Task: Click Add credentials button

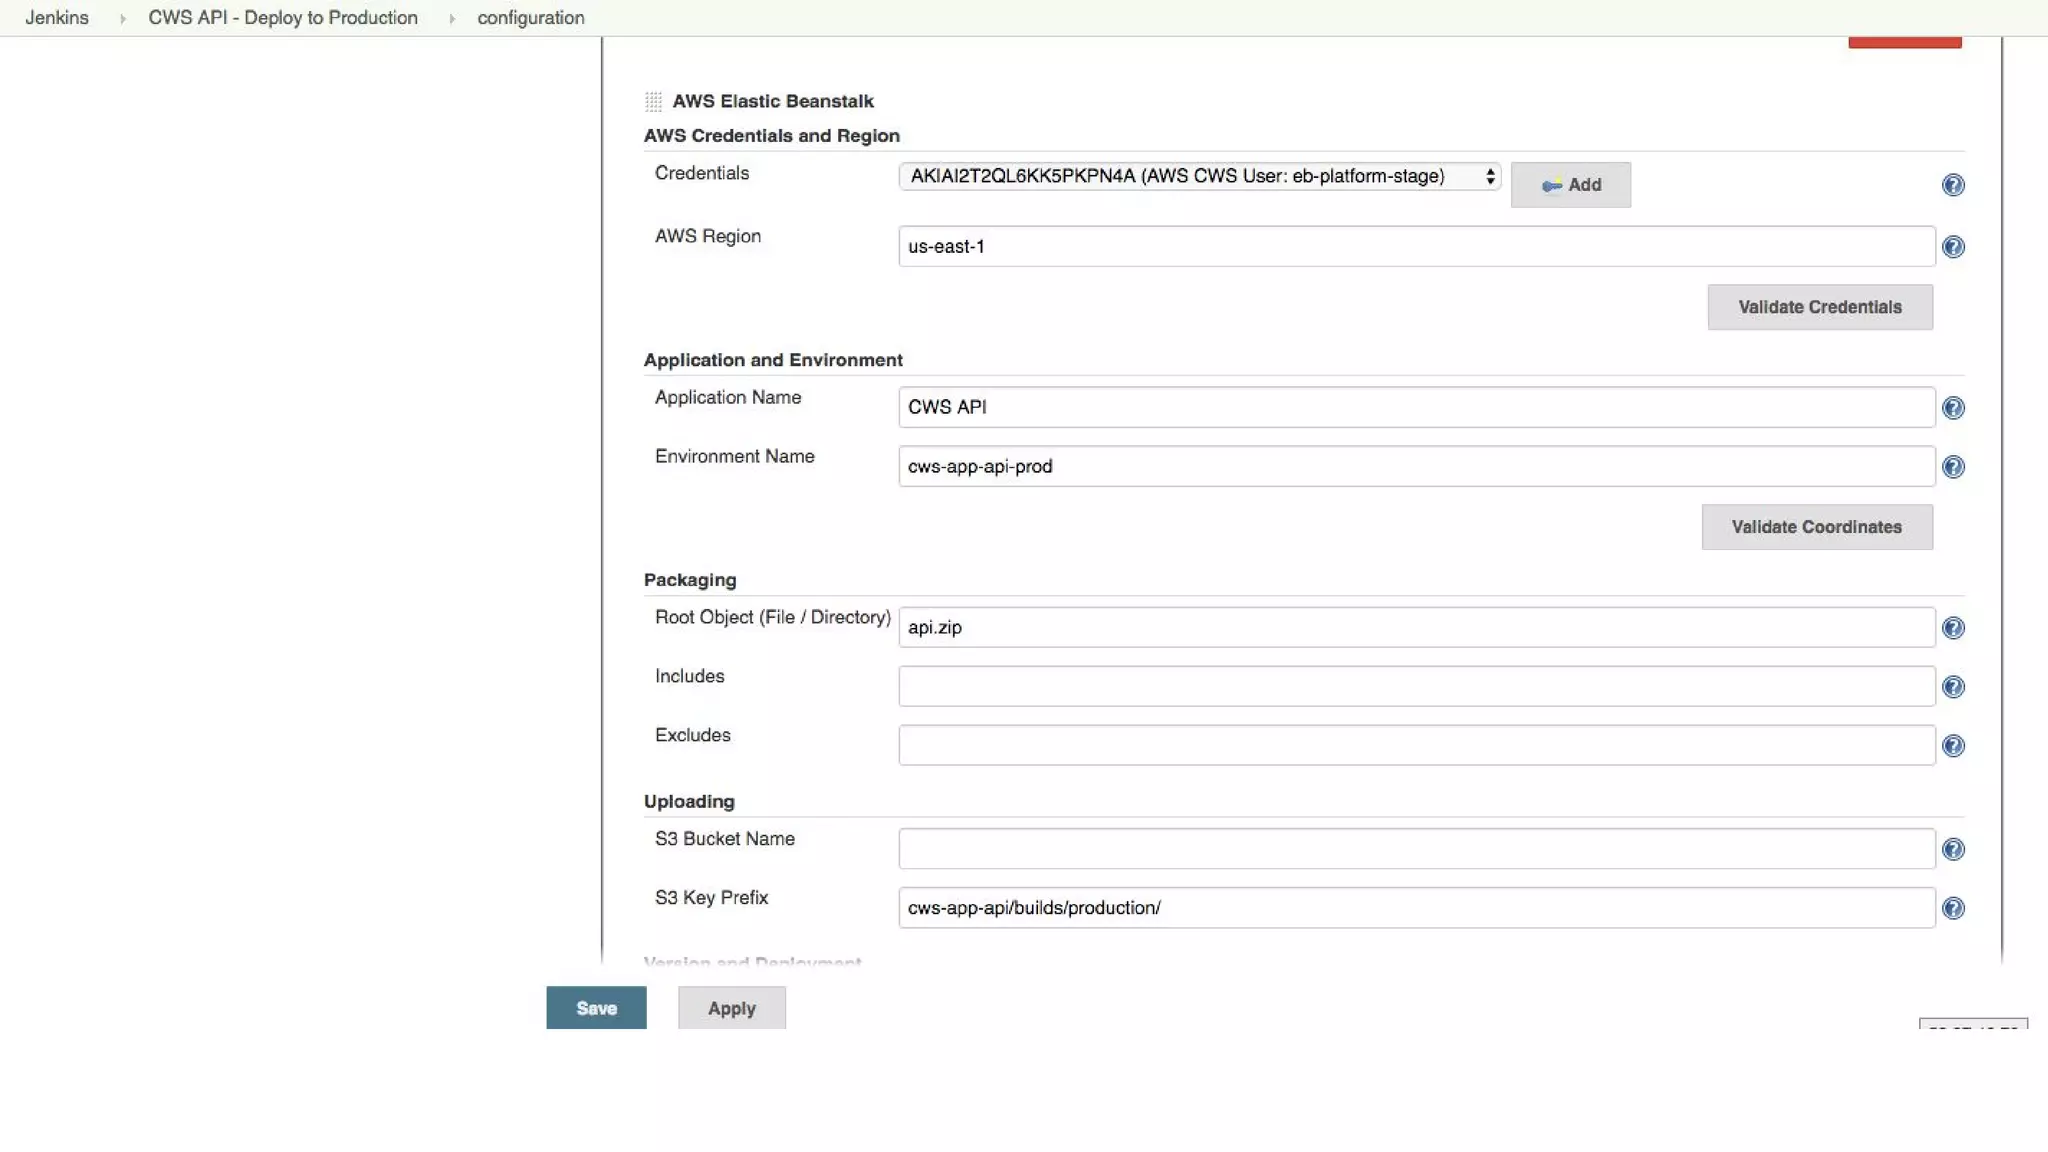Action: click(x=1570, y=185)
